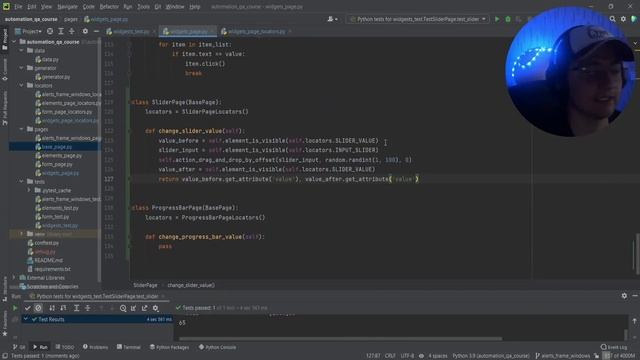The height and width of the screenshot is (360, 640).
Task: Toggle Show Ignored tests circle icon
Action: [x=38, y=308]
